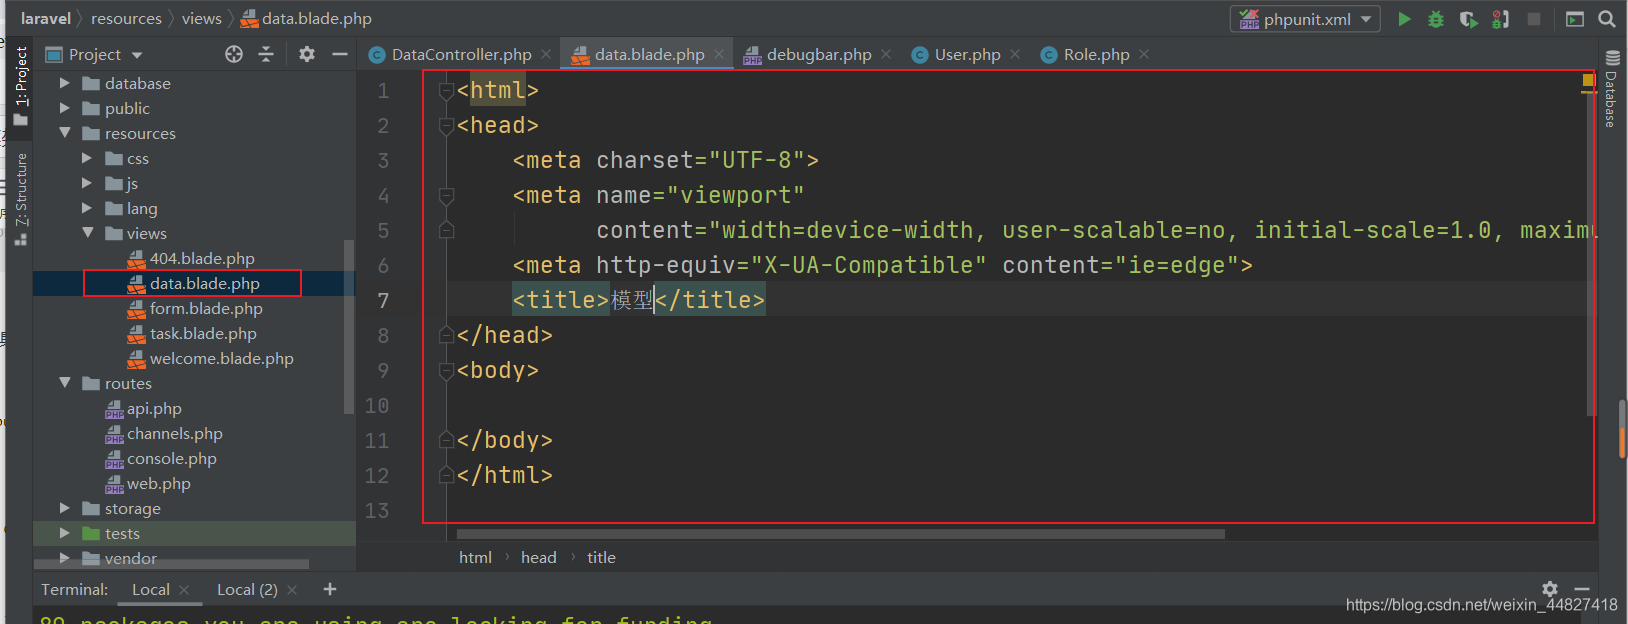Fold the <body> block at line 9
The height and width of the screenshot is (624, 1628).
[x=447, y=371]
